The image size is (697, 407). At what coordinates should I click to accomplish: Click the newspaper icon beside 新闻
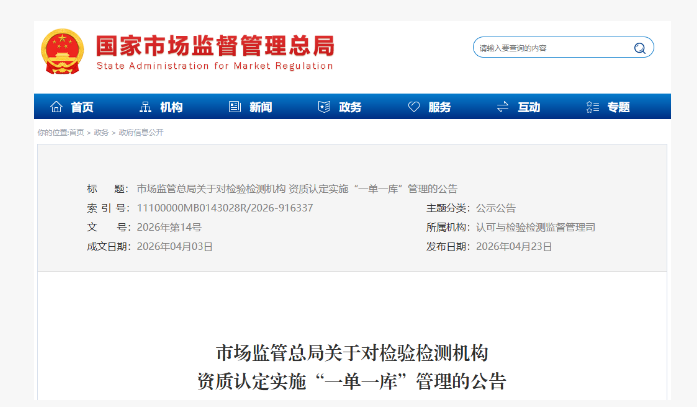point(235,107)
